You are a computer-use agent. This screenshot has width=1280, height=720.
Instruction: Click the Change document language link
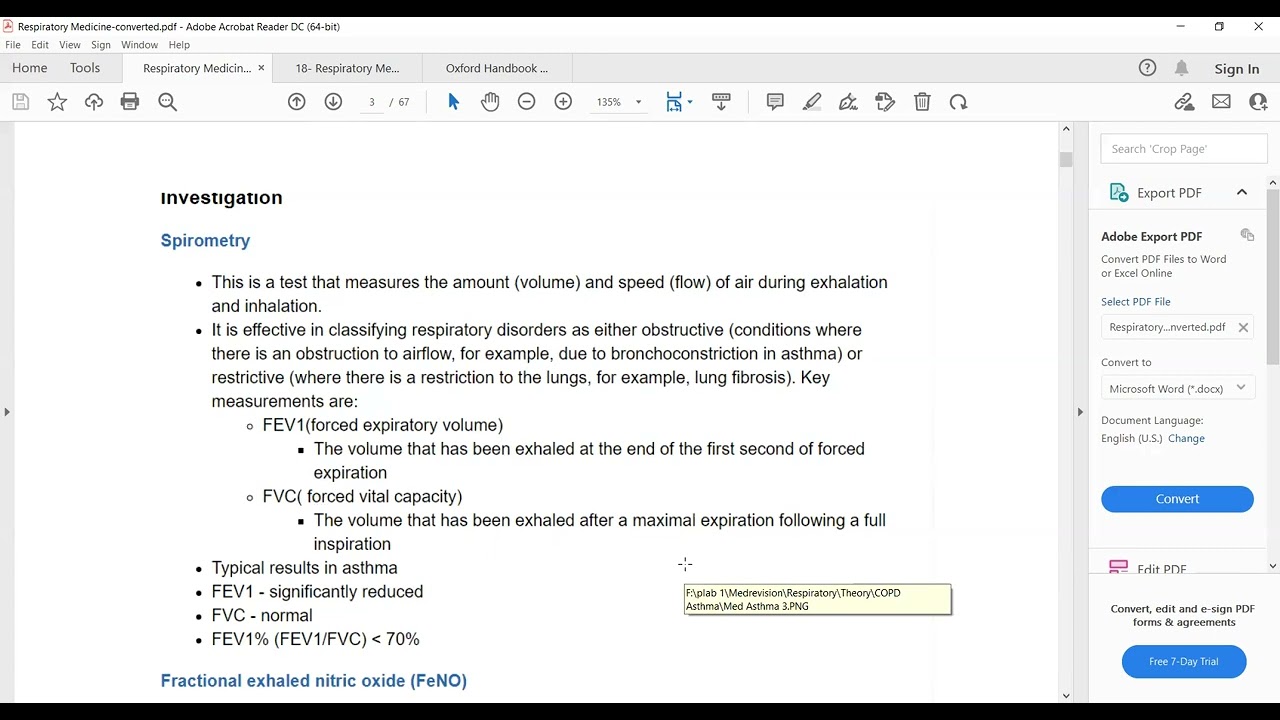pyautogui.click(x=1186, y=438)
